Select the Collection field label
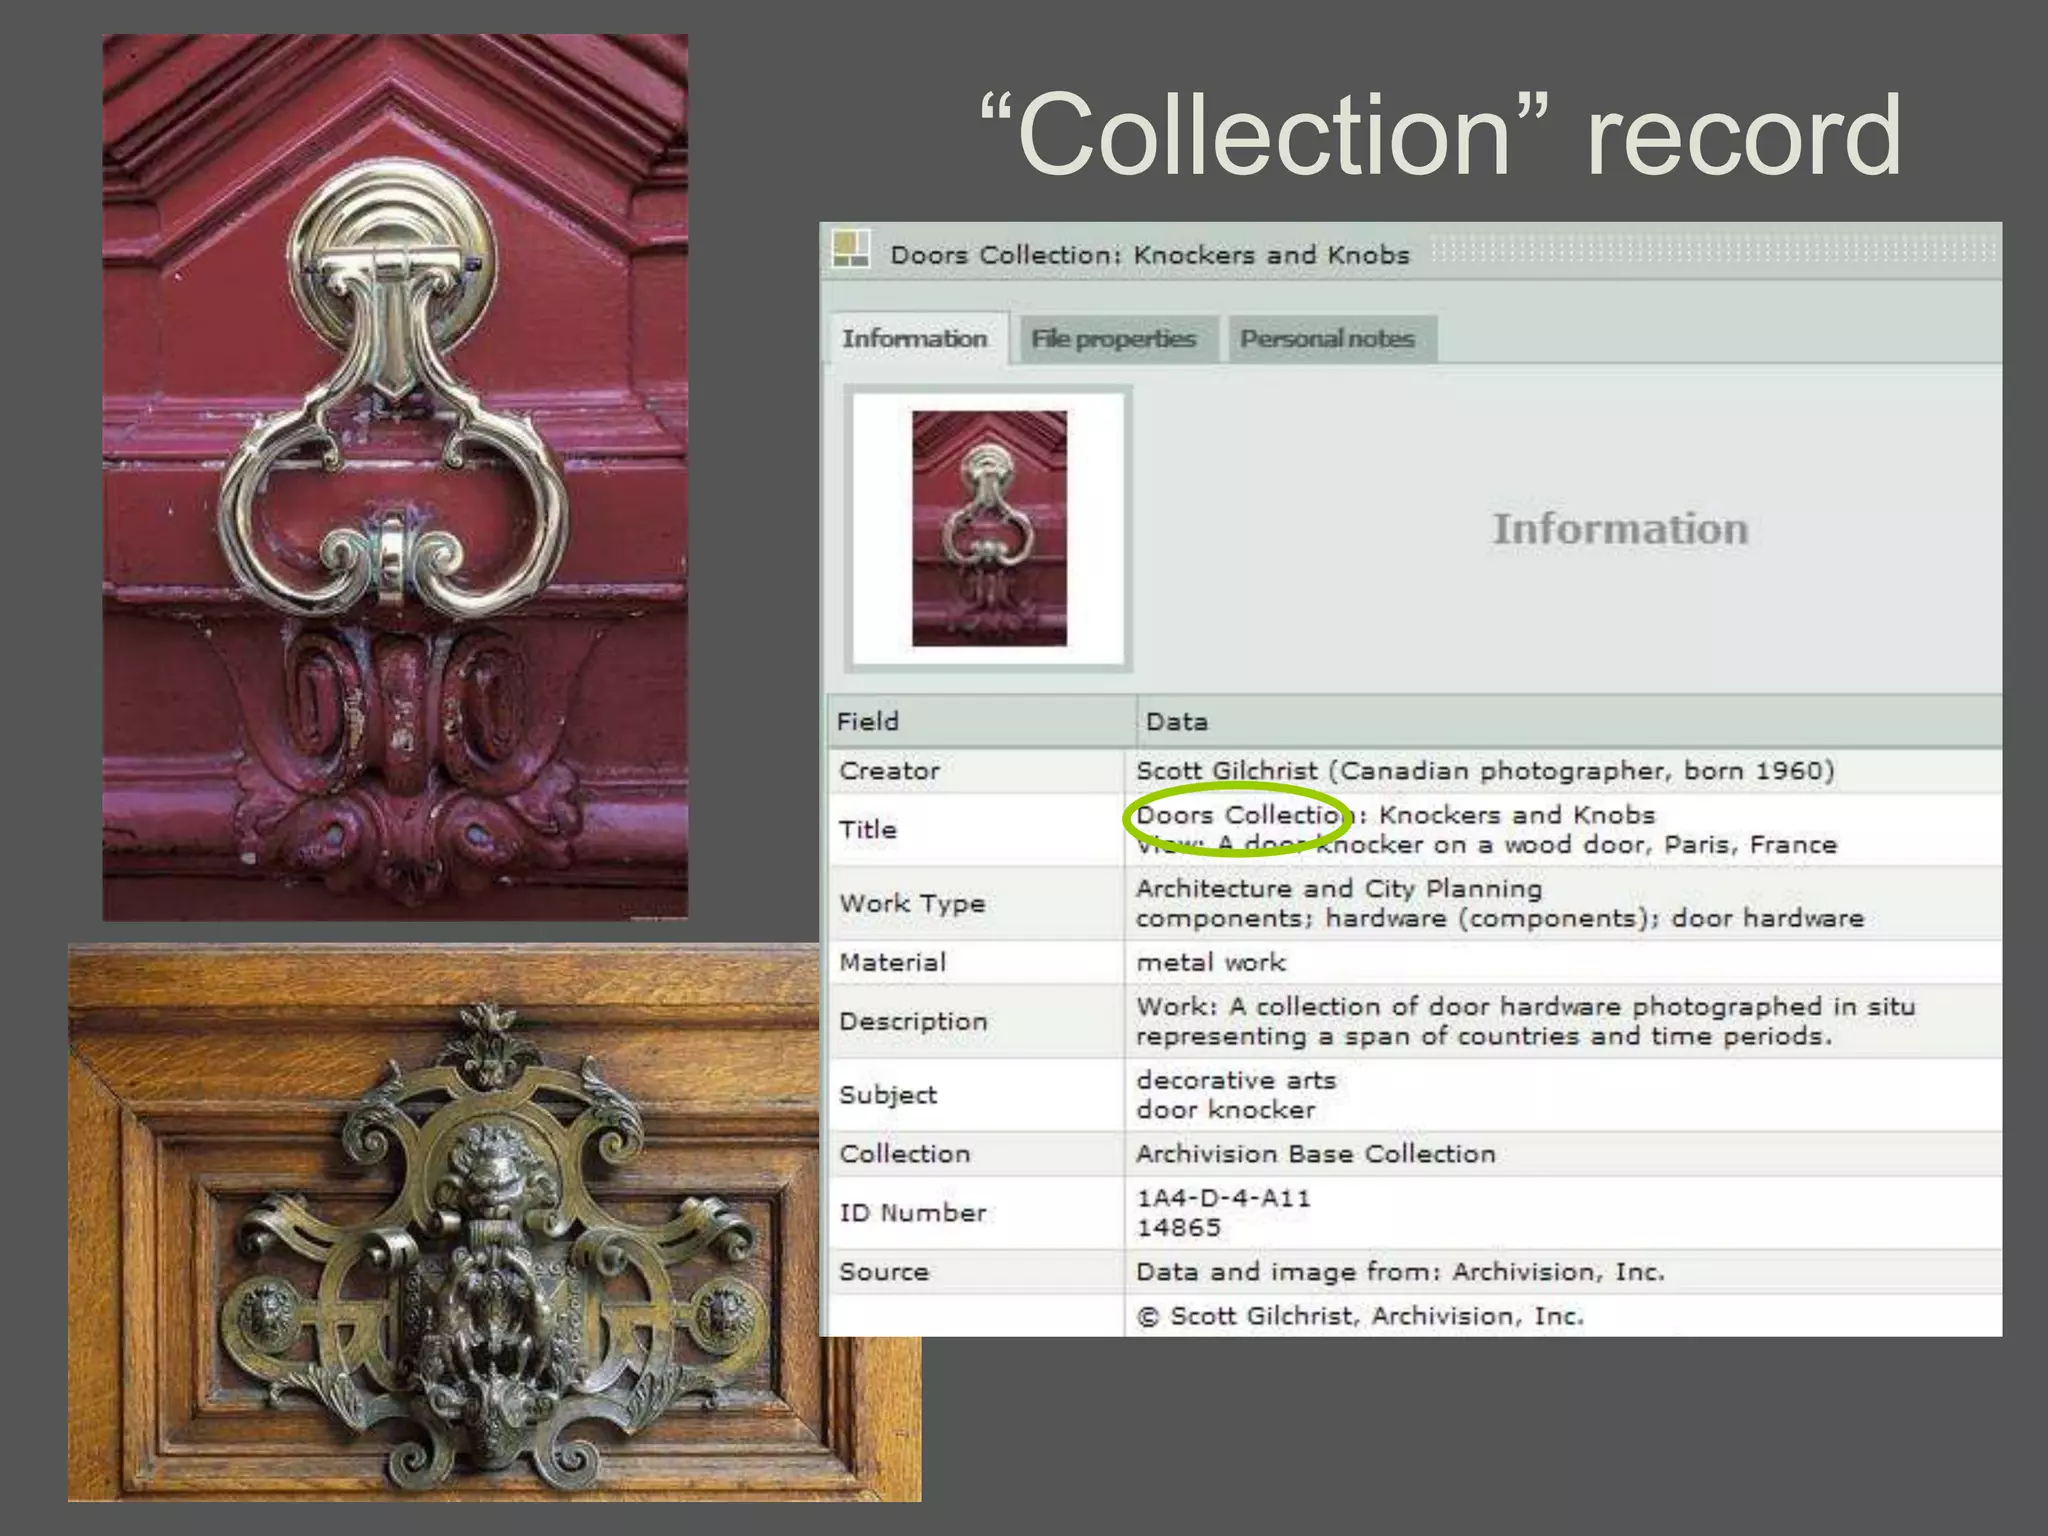 coord(905,1154)
